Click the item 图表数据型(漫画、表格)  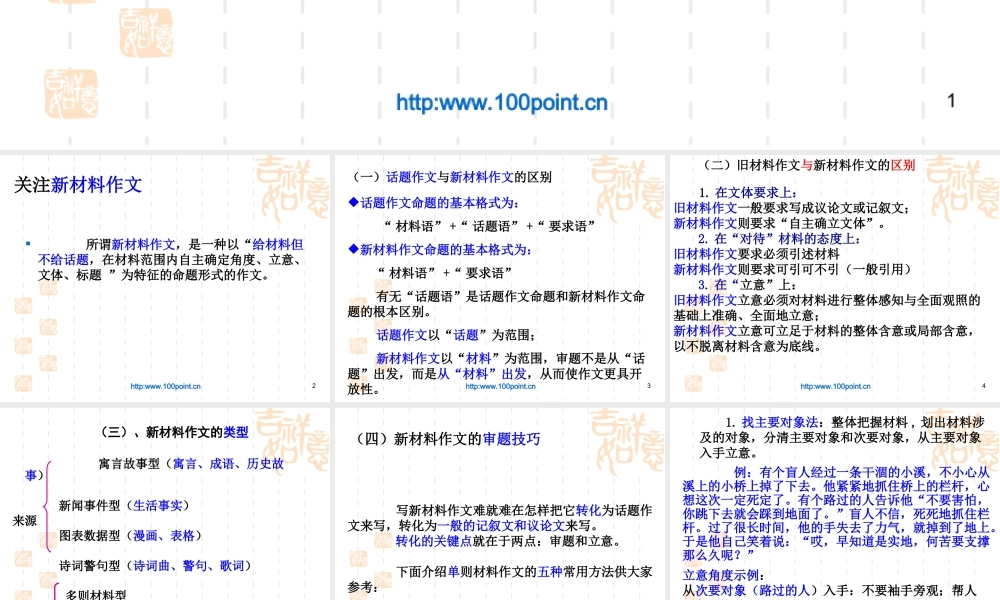pyautogui.click(x=131, y=536)
